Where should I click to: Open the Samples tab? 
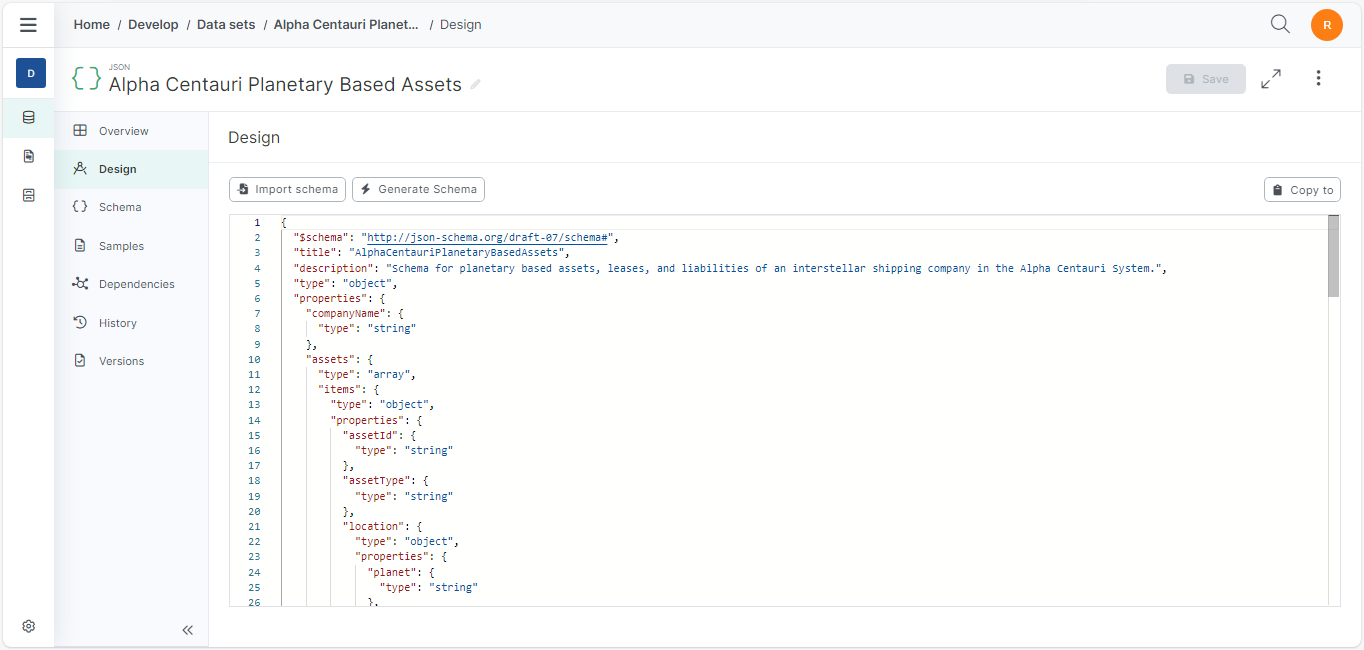[131, 246]
